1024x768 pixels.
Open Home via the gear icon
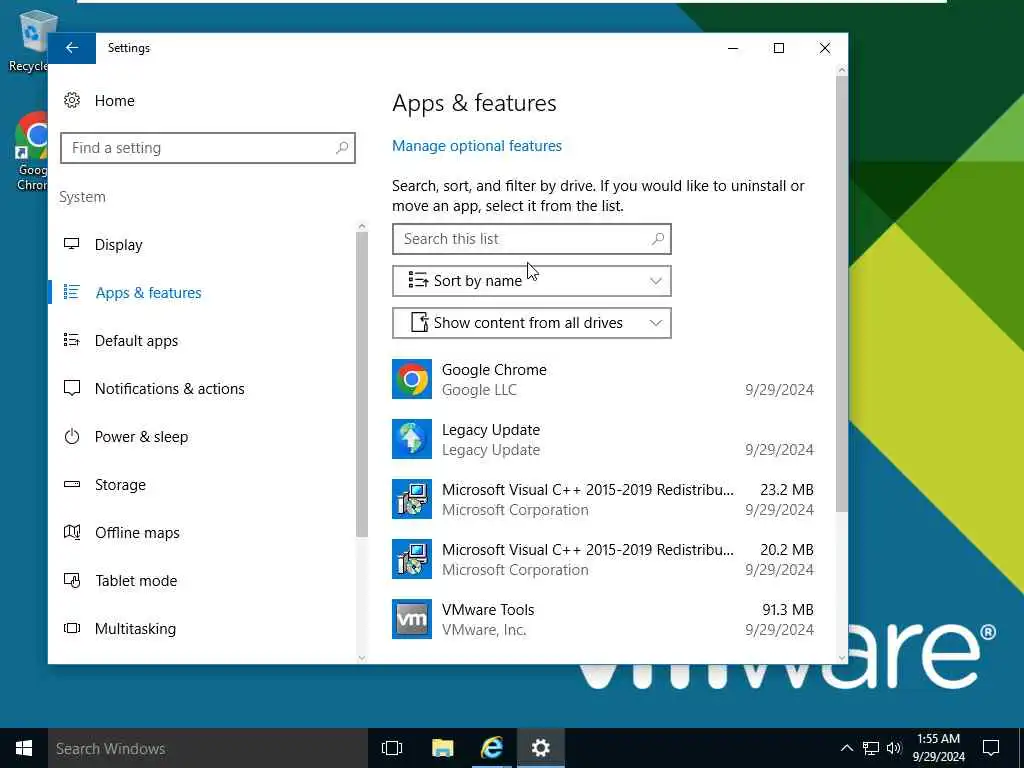click(x=72, y=100)
